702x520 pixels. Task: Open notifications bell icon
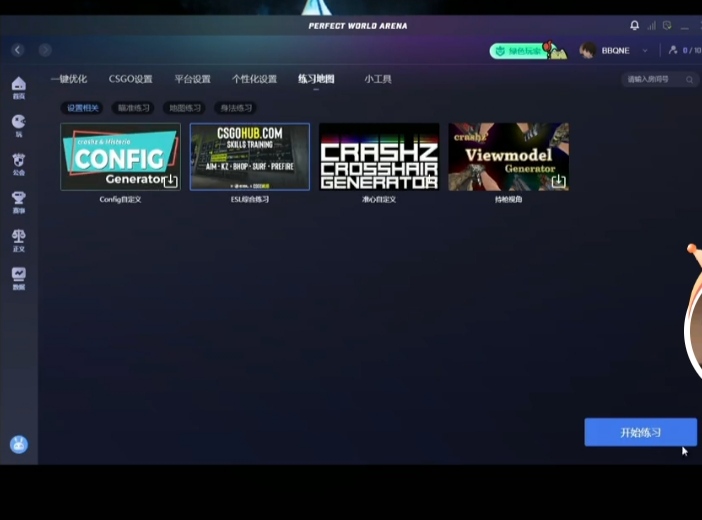coord(634,26)
